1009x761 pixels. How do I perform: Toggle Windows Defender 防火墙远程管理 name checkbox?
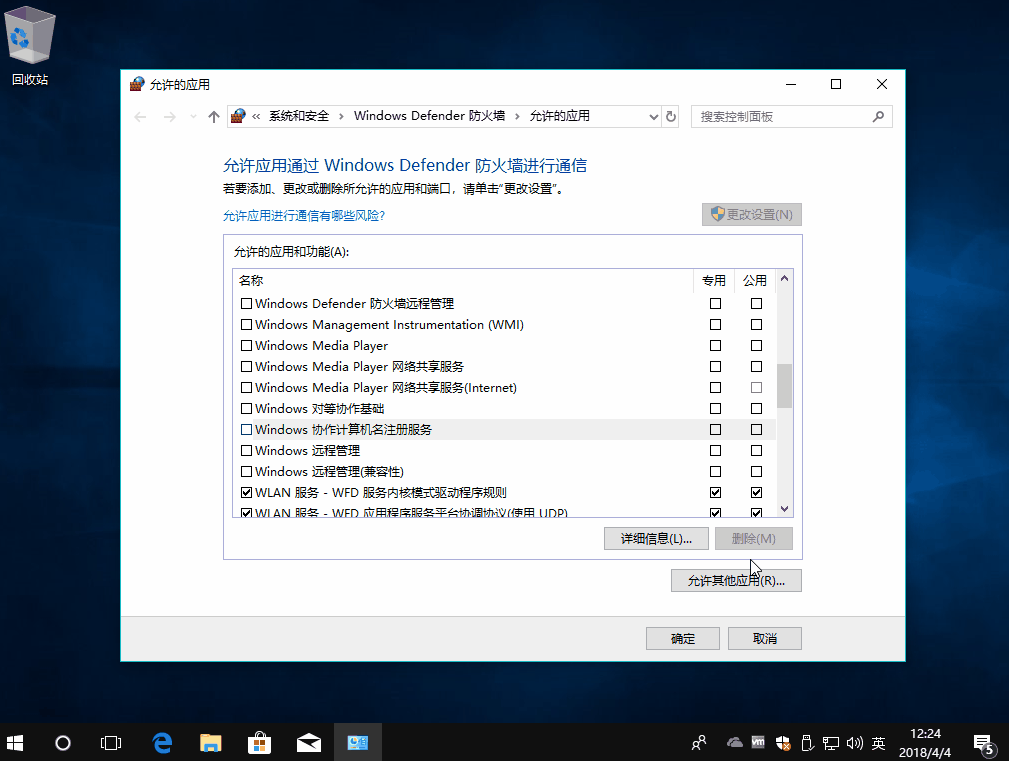pyautogui.click(x=246, y=303)
